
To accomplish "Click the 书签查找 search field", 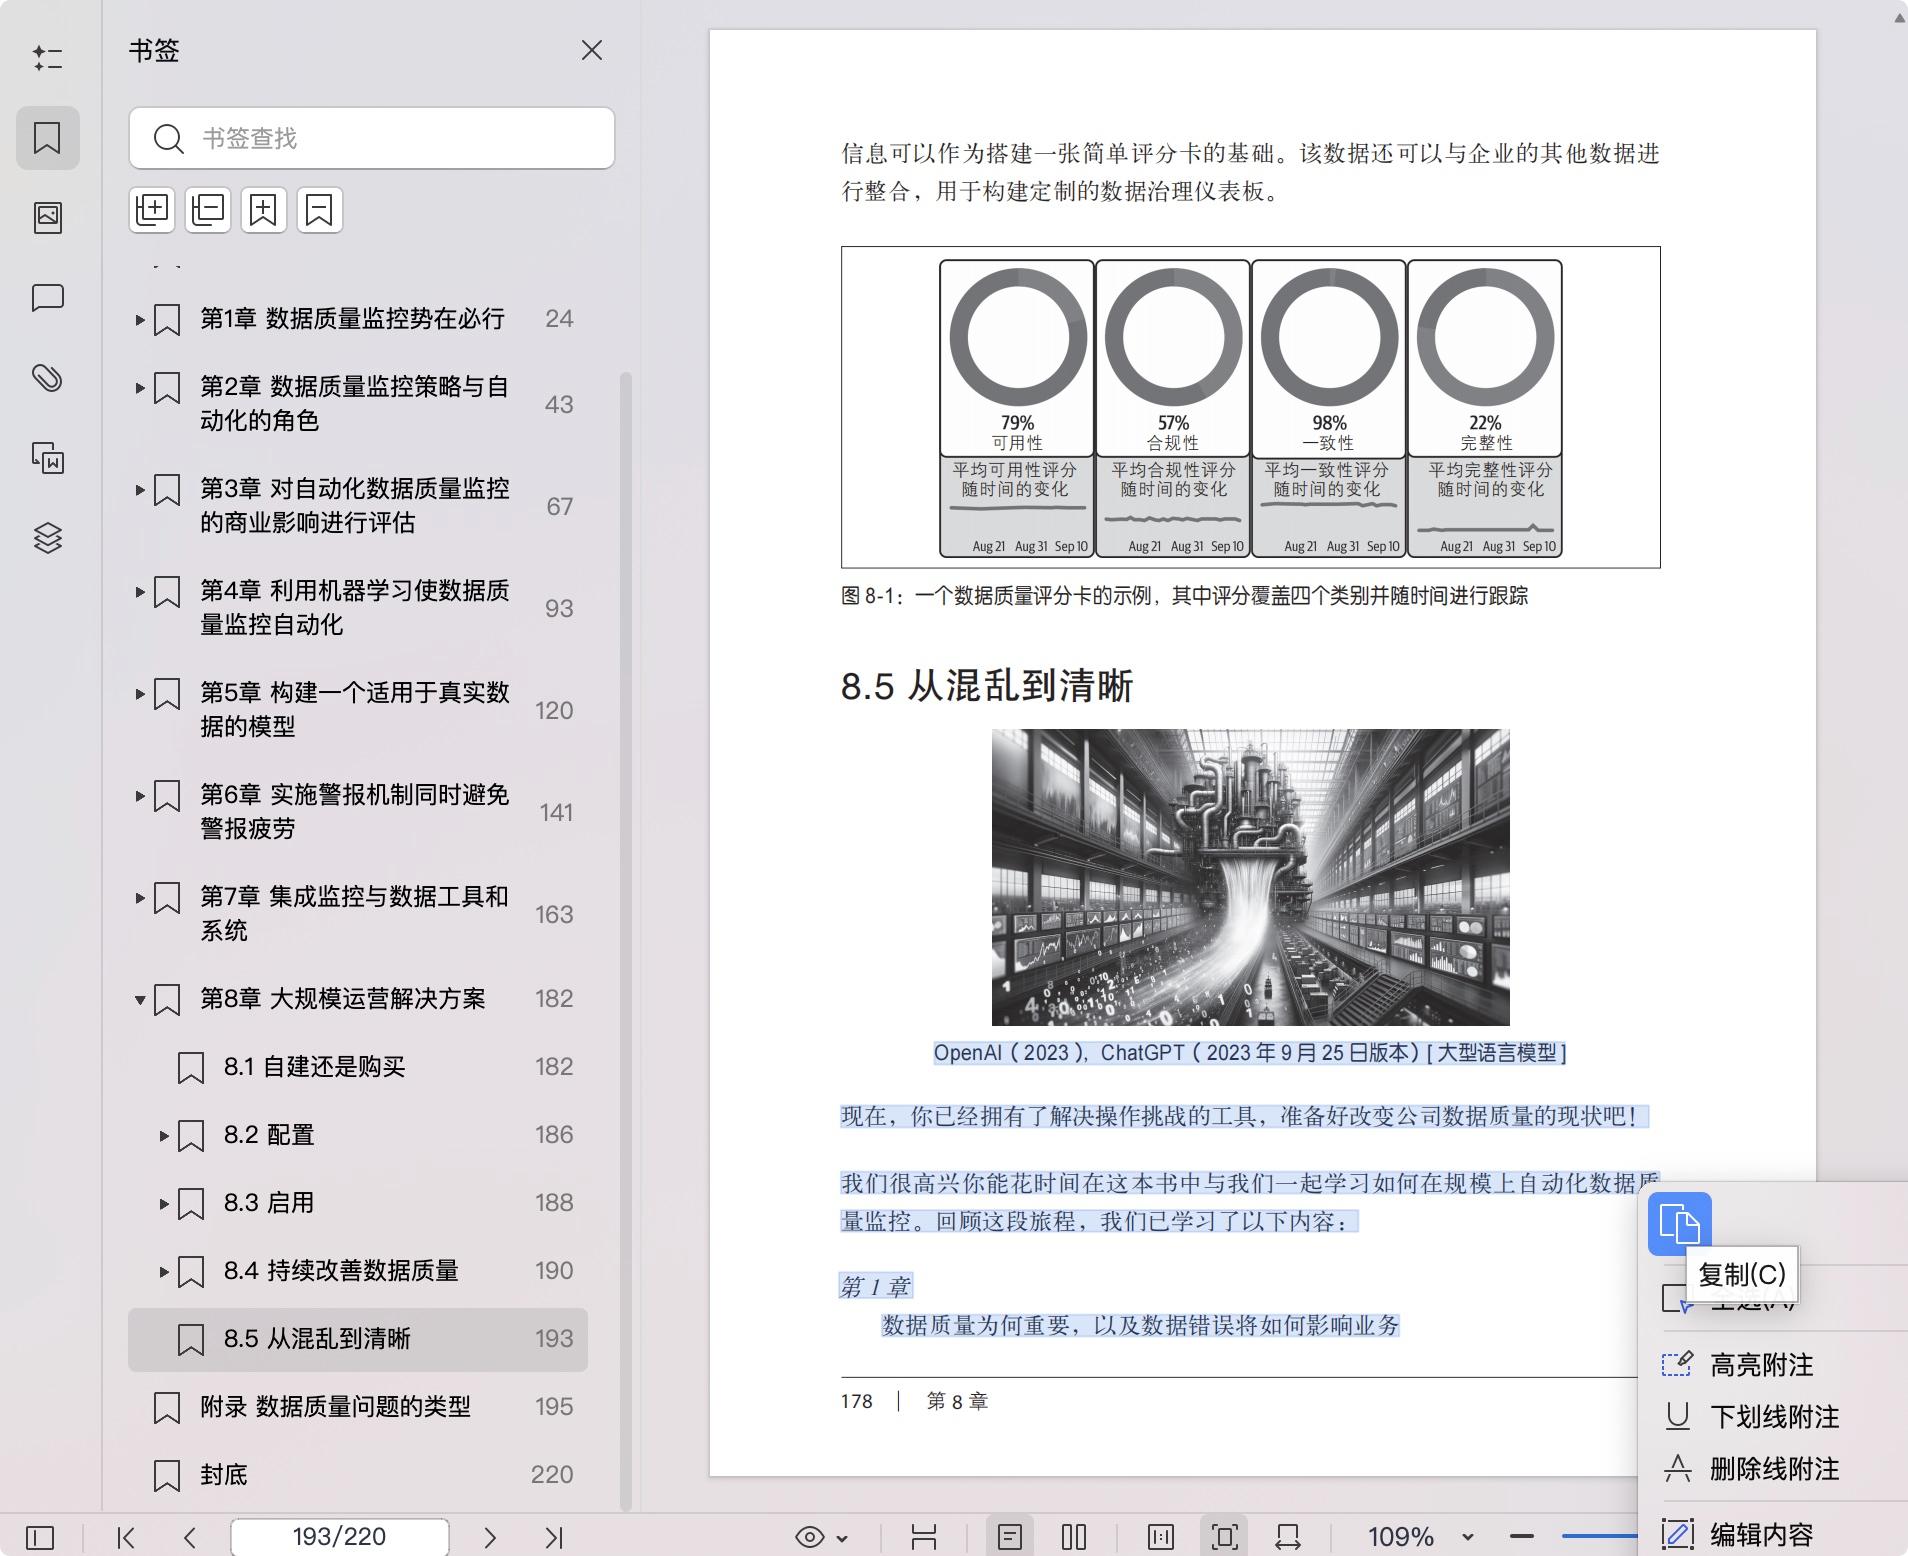I will click(372, 138).
